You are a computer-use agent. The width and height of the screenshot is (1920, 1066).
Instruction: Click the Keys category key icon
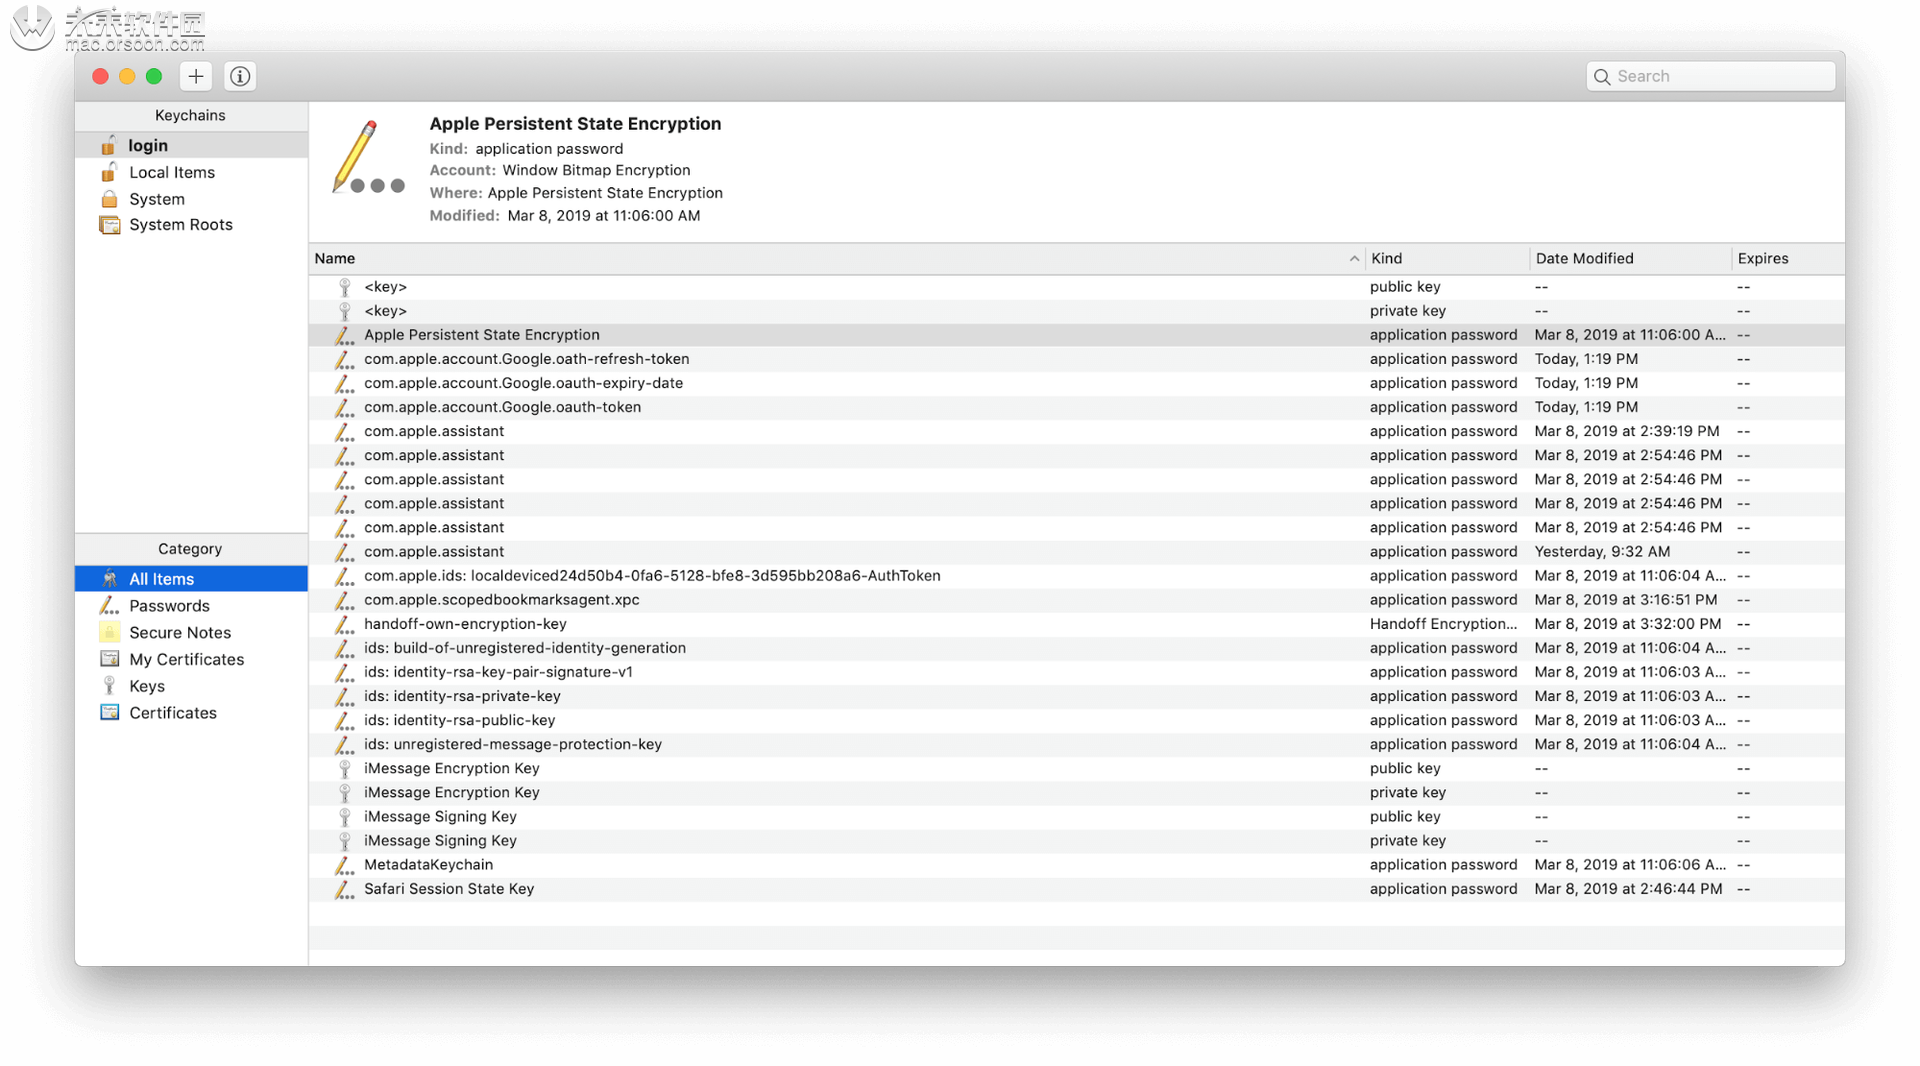(x=109, y=686)
